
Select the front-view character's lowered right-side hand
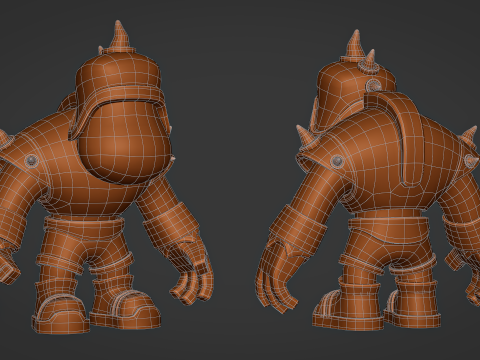(192, 270)
